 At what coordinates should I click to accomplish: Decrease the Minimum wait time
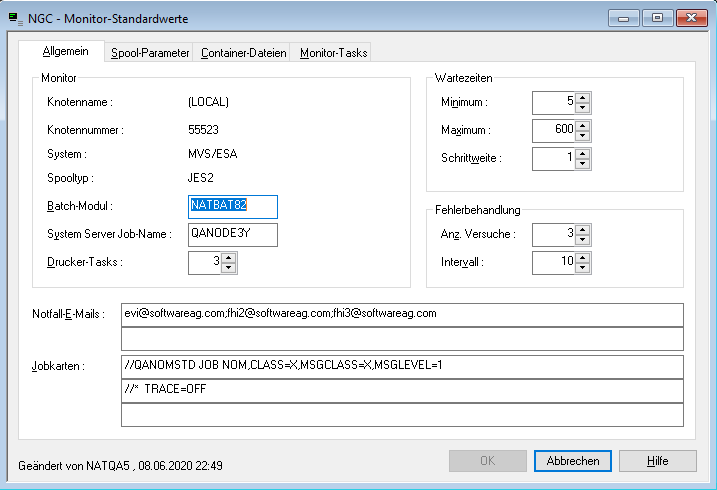[x=582, y=108]
